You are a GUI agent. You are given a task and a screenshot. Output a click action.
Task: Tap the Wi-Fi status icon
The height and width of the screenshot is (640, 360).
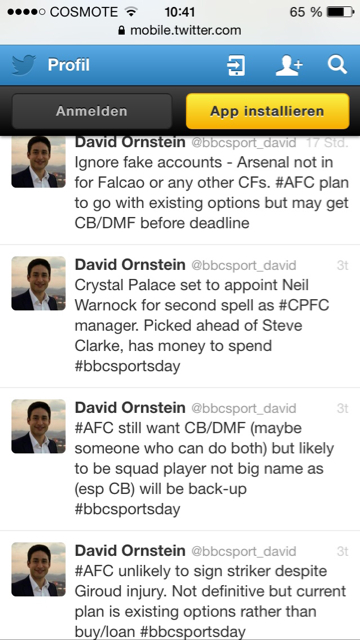click(131, 12)
